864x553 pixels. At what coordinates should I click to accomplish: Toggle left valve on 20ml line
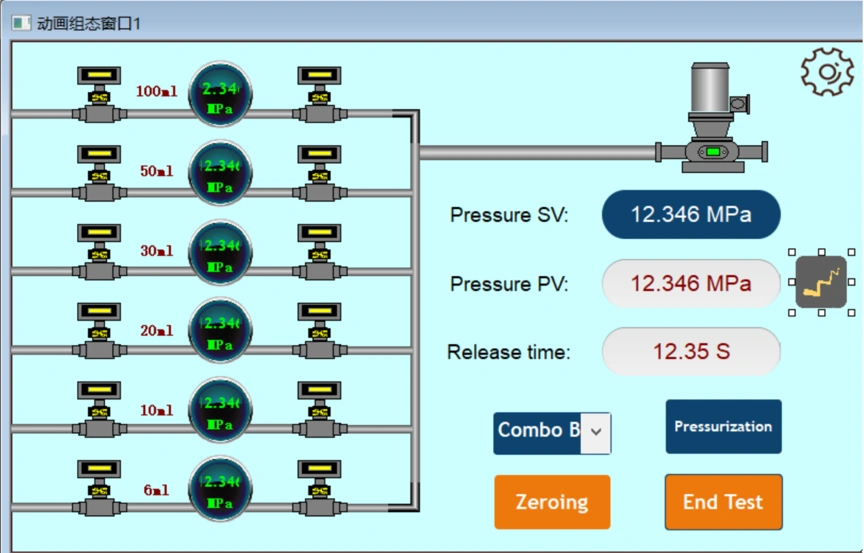click(99, 331)
